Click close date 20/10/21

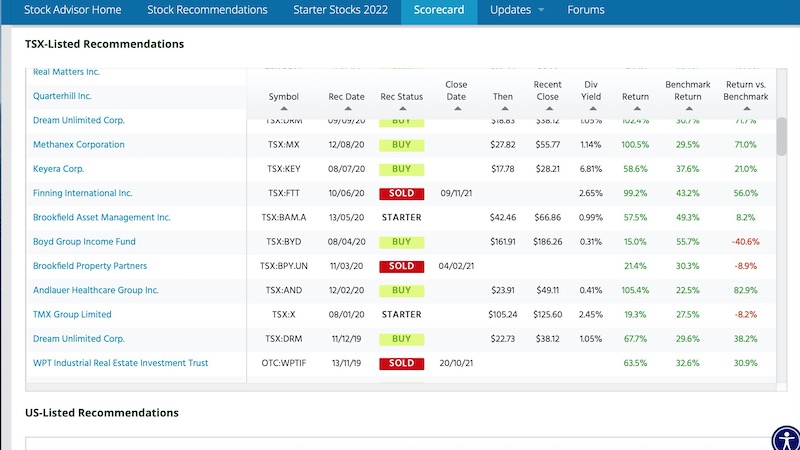(456, 363)
